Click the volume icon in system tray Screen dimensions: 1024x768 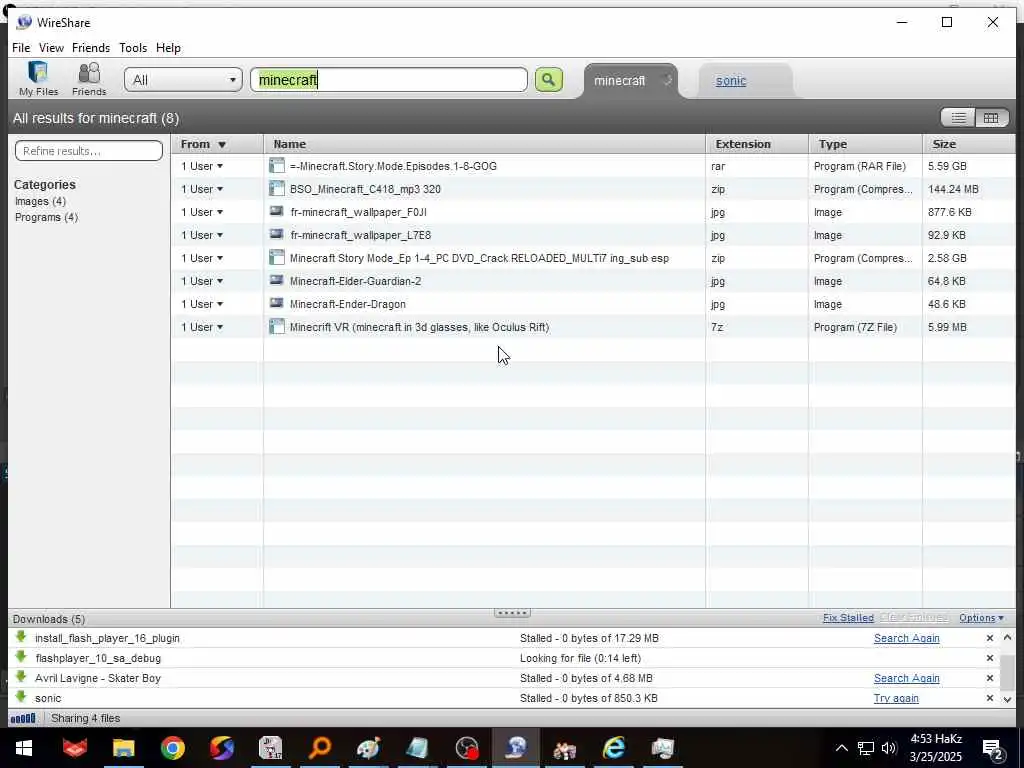[x=889, y=748]
